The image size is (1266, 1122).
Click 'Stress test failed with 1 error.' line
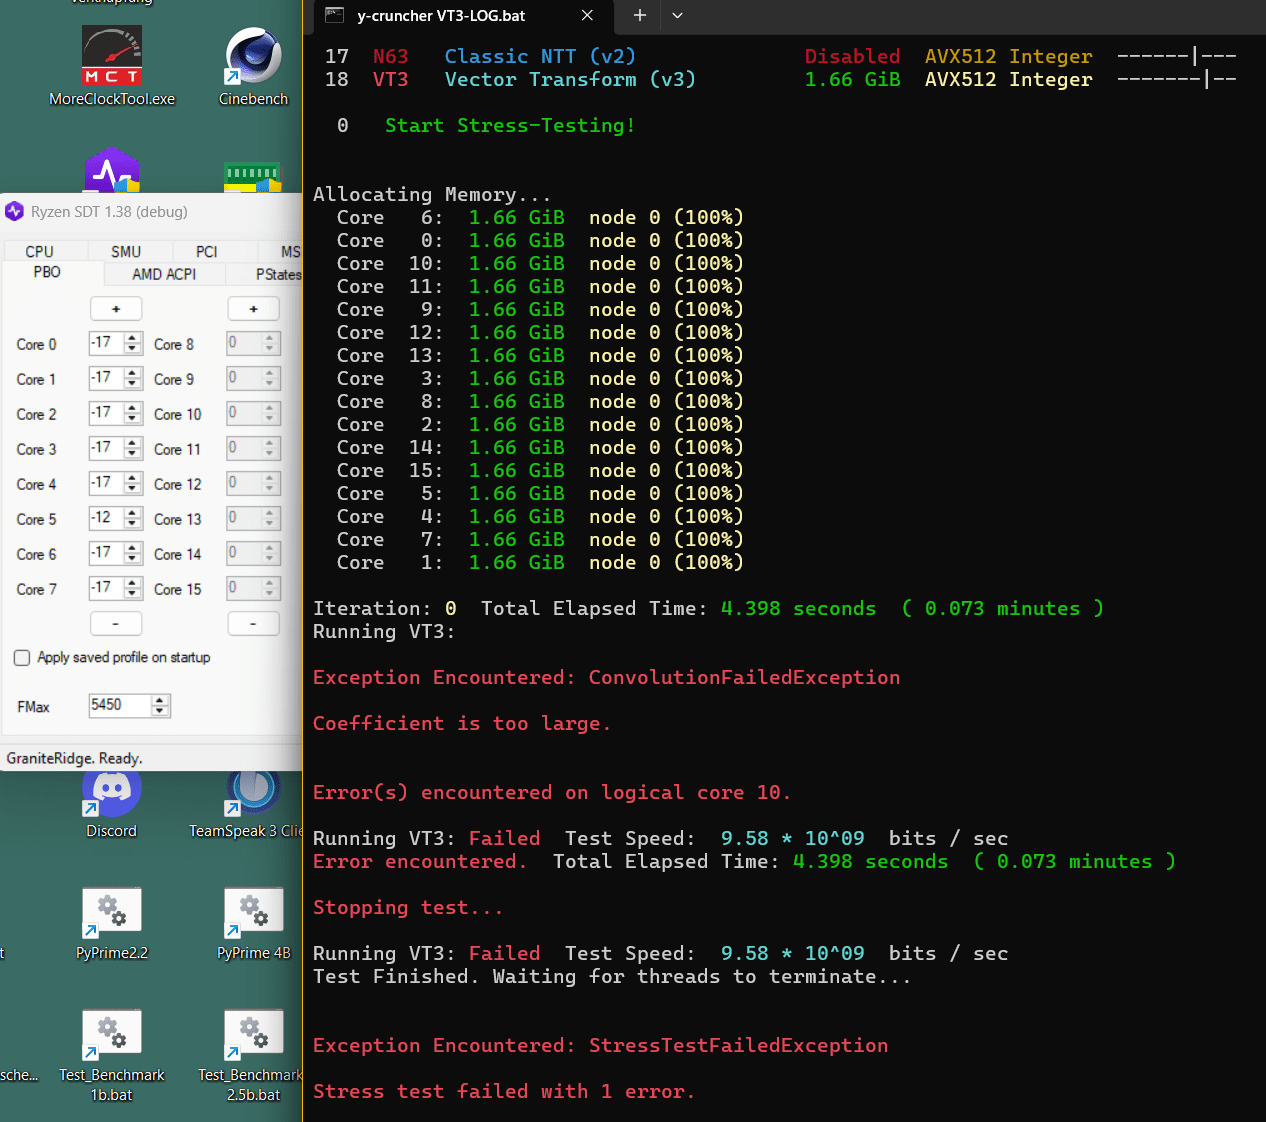[504, 1091]
